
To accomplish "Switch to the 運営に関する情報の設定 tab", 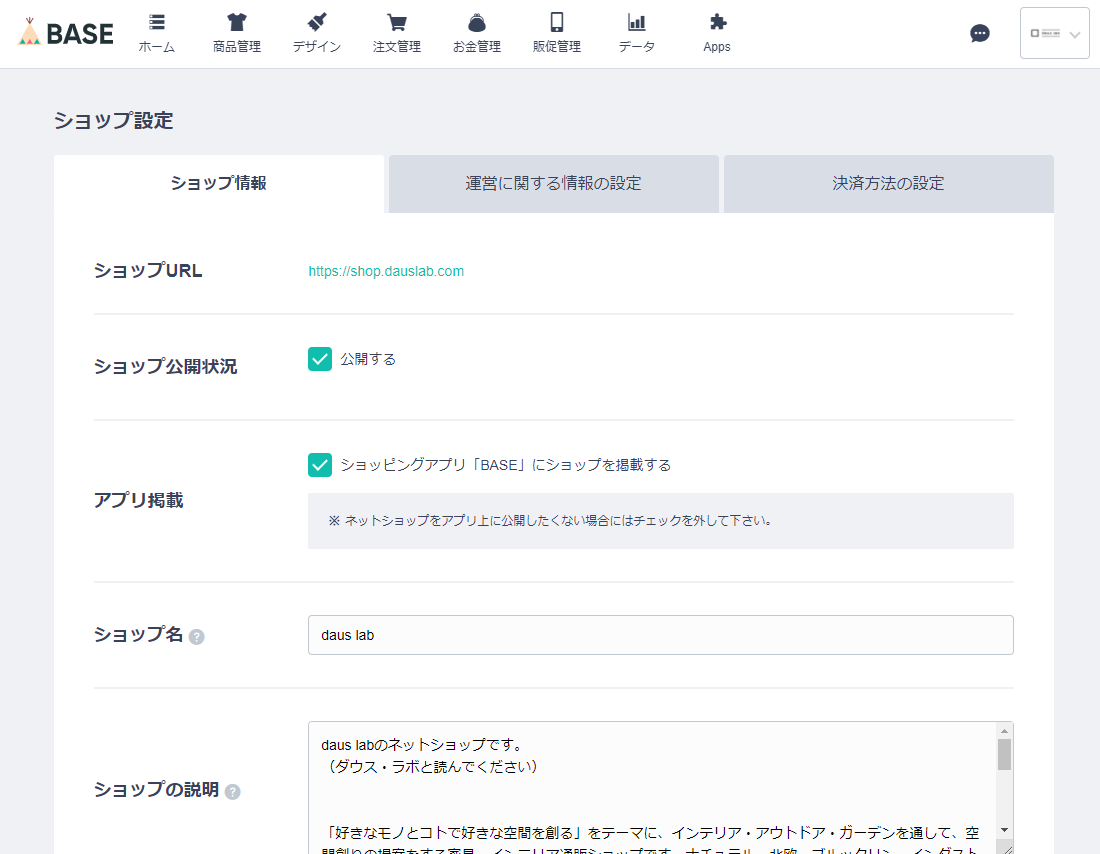I will point(553,184).
